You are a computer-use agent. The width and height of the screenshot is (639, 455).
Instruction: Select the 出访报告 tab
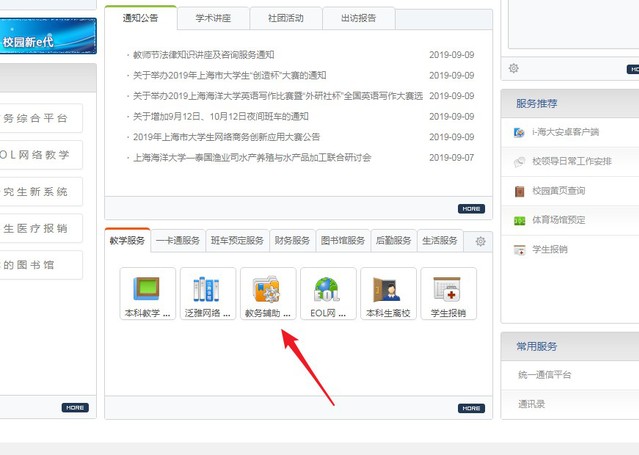[x=358, y=18]
